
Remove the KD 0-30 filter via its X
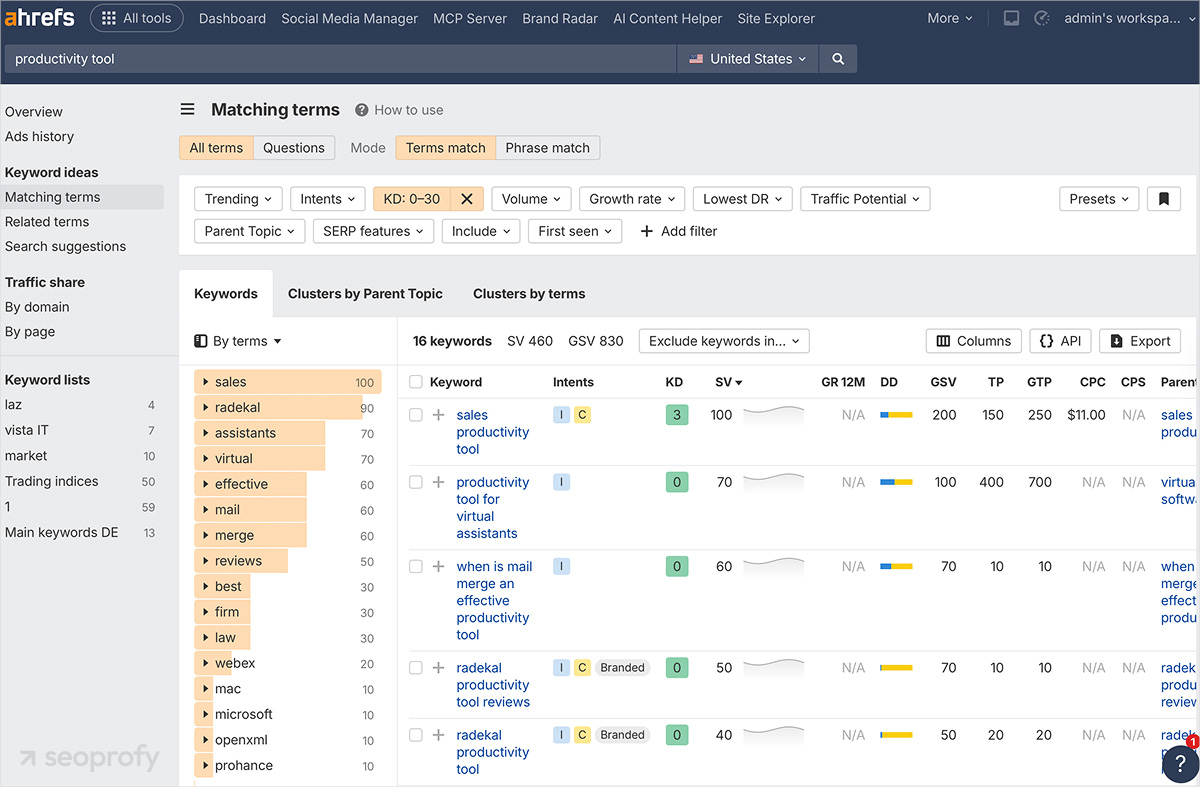[x=466, y=198]
